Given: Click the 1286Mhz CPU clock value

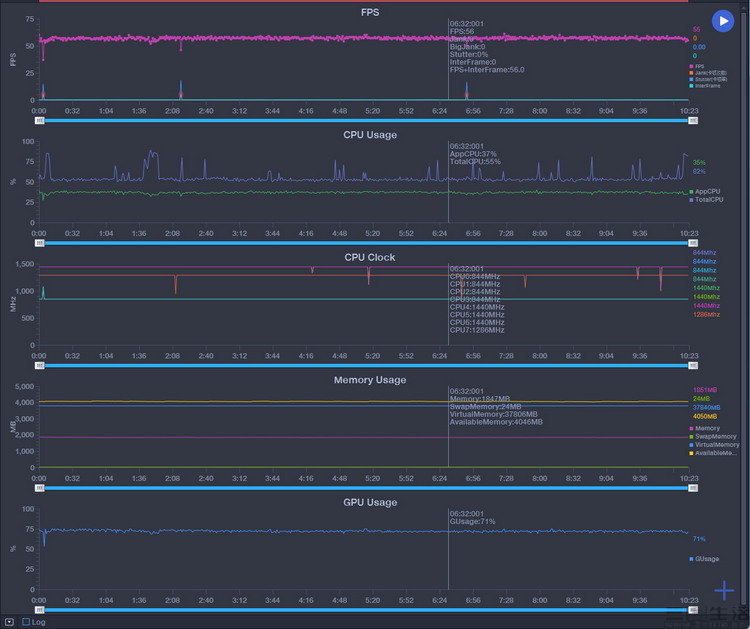Looking at the screenshot, I should 706,315.
